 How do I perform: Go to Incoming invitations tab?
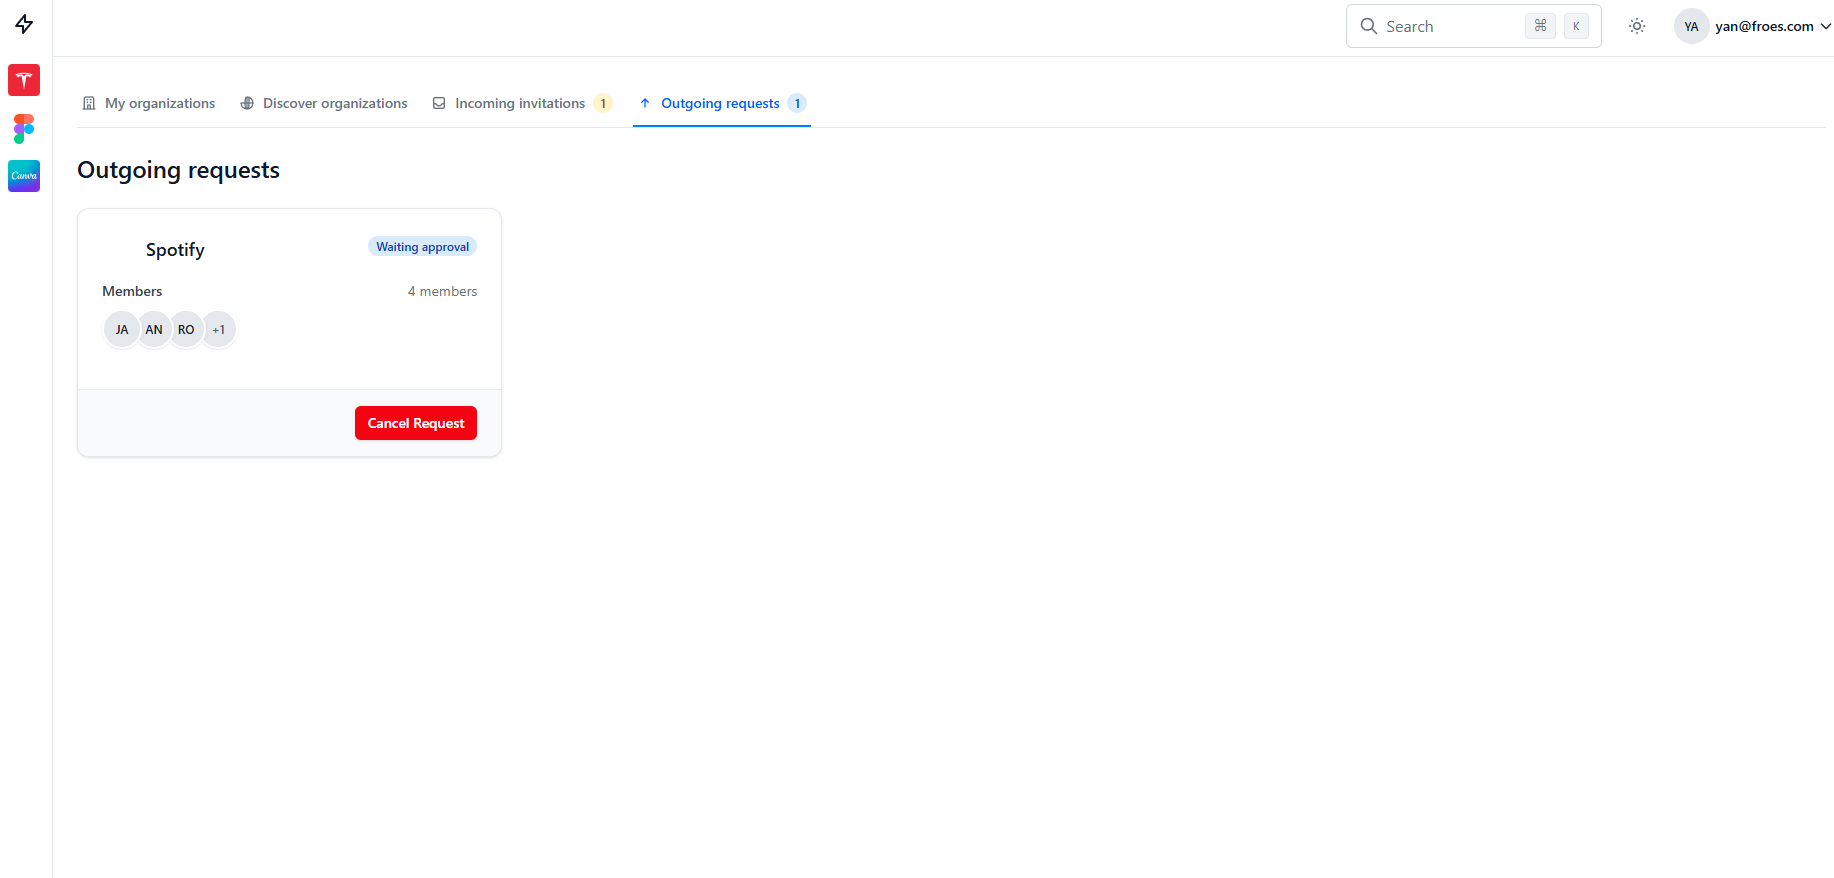(521, 103)
